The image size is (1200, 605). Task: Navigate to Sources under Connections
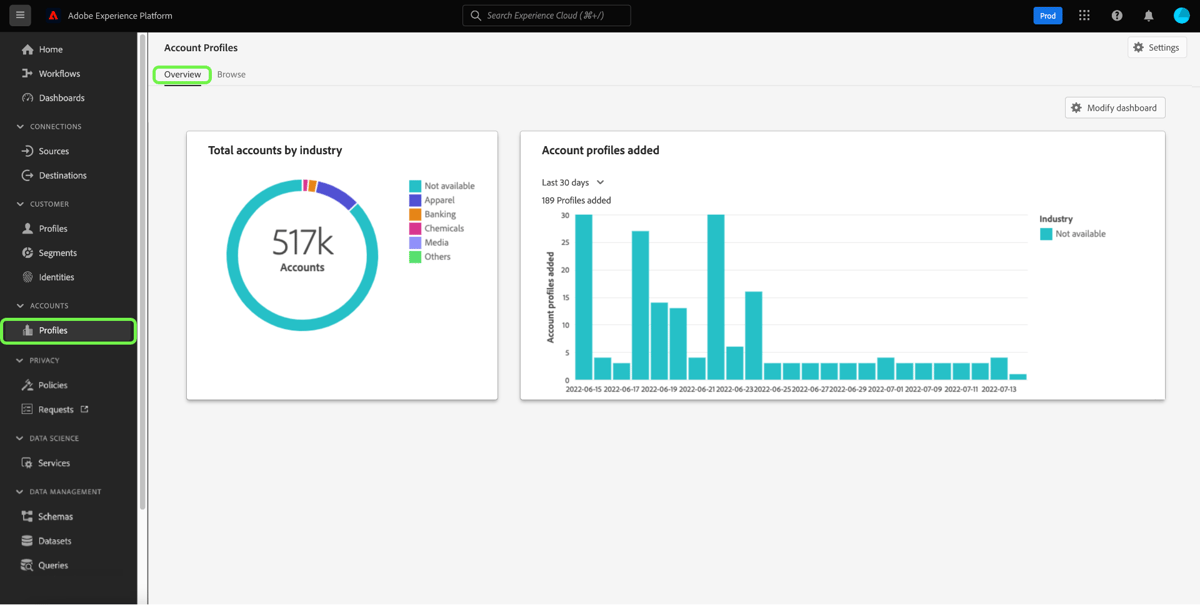[50, 151]
